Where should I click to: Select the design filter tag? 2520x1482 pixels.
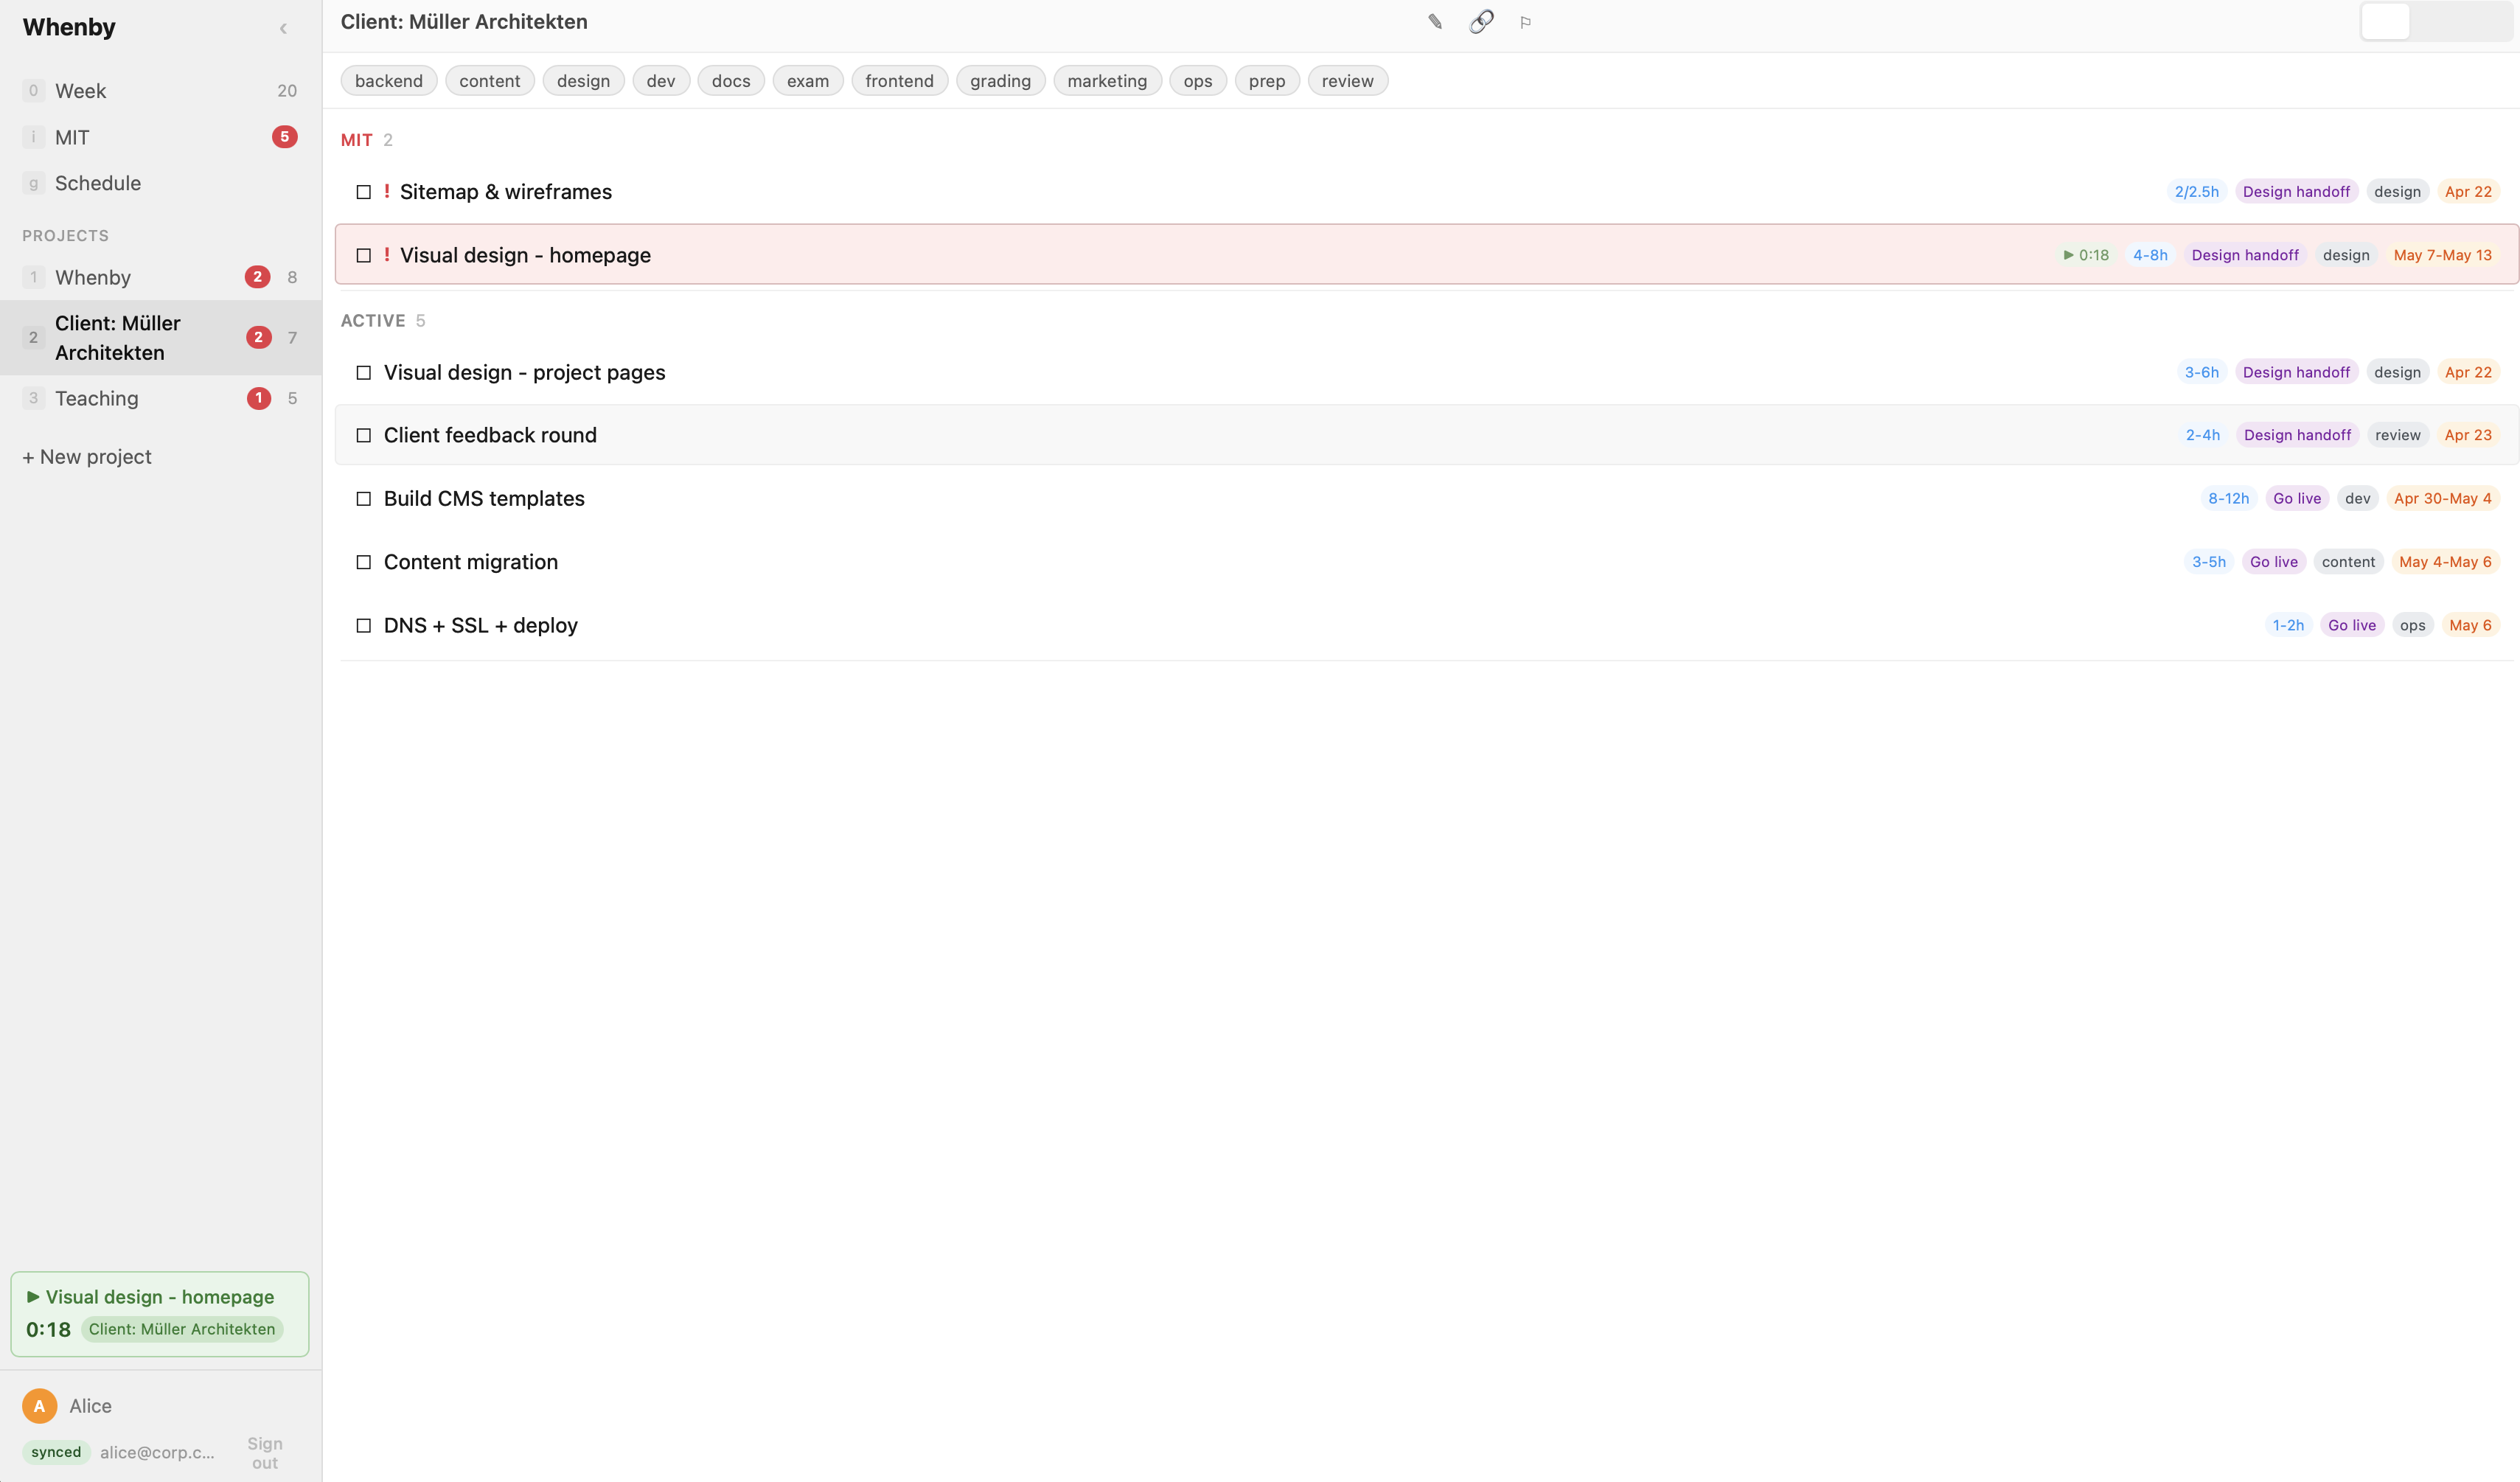[583, 80]
